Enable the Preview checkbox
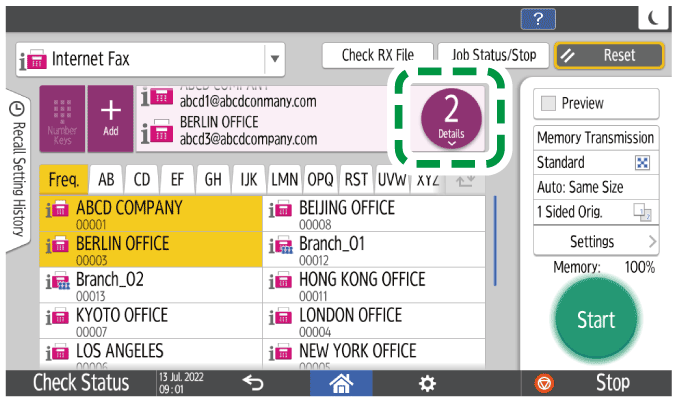 [x=546, y=103]
